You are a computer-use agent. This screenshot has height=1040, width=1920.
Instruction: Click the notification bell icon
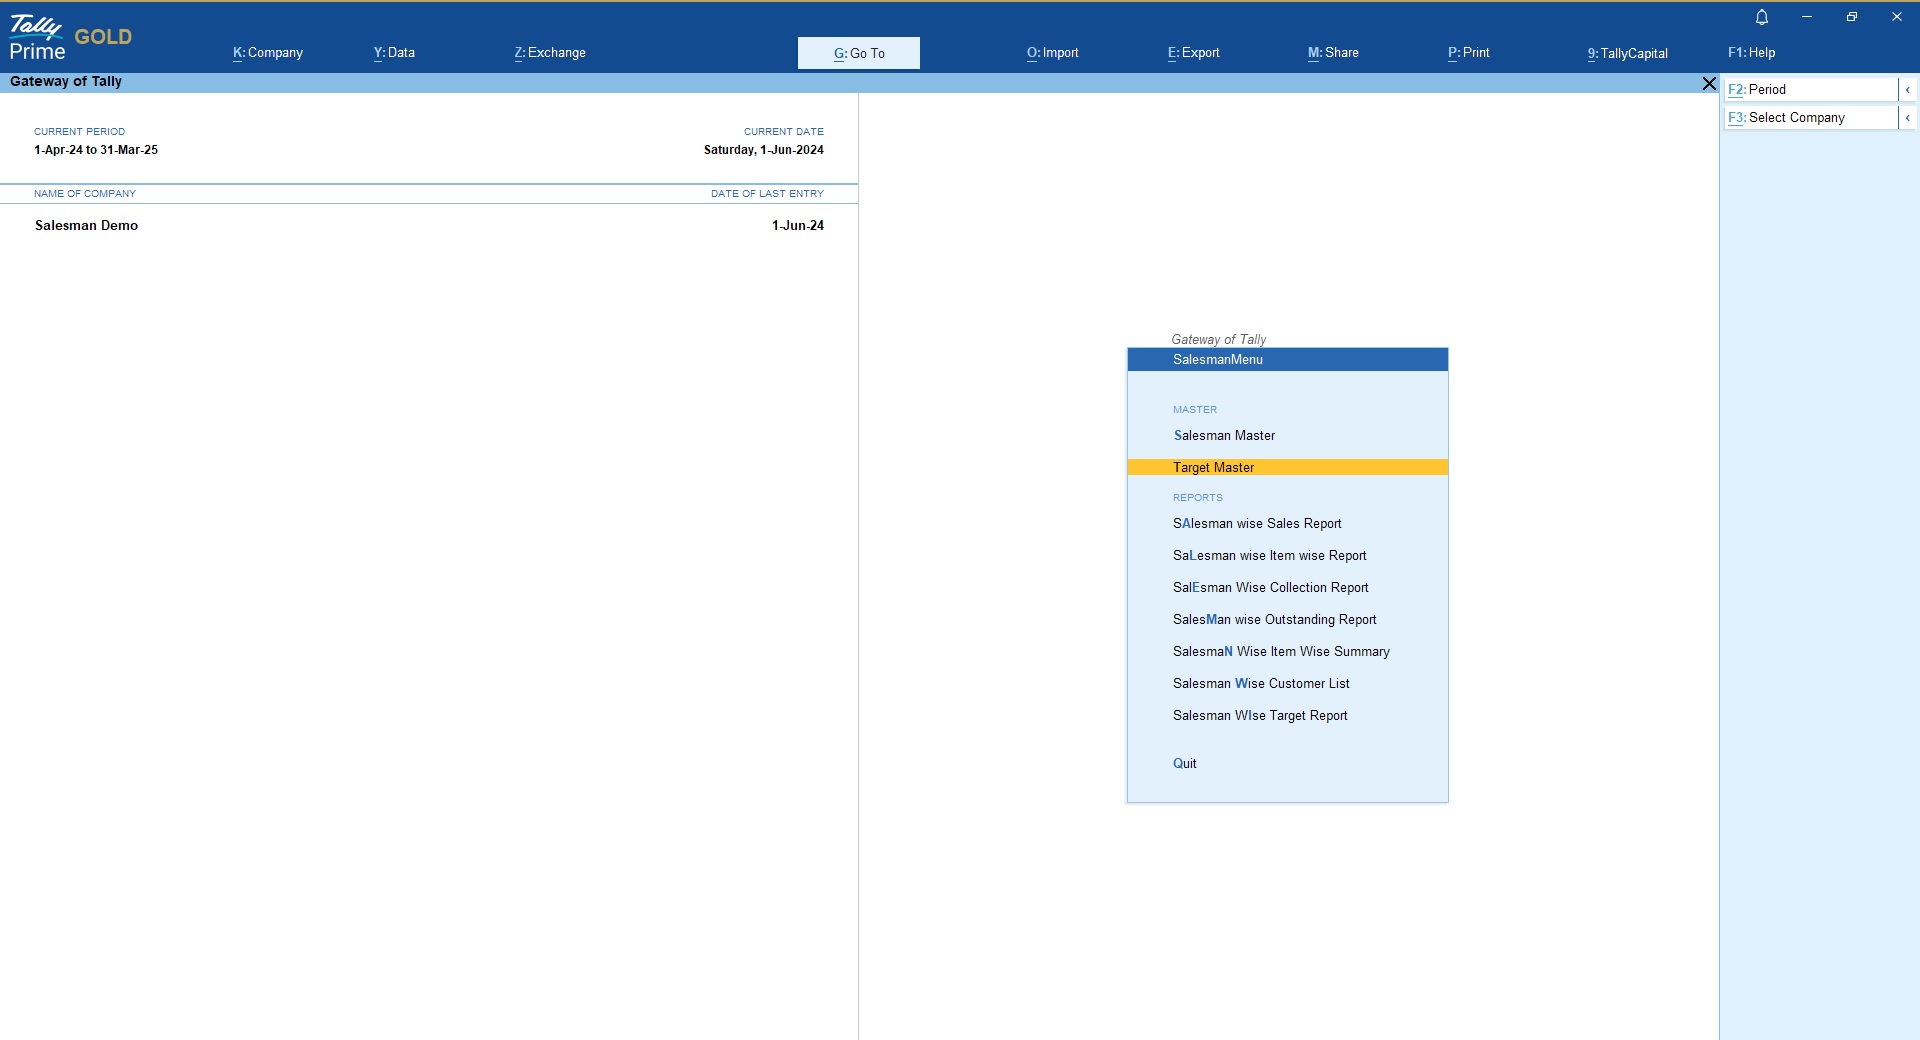tap(1762, 17)
